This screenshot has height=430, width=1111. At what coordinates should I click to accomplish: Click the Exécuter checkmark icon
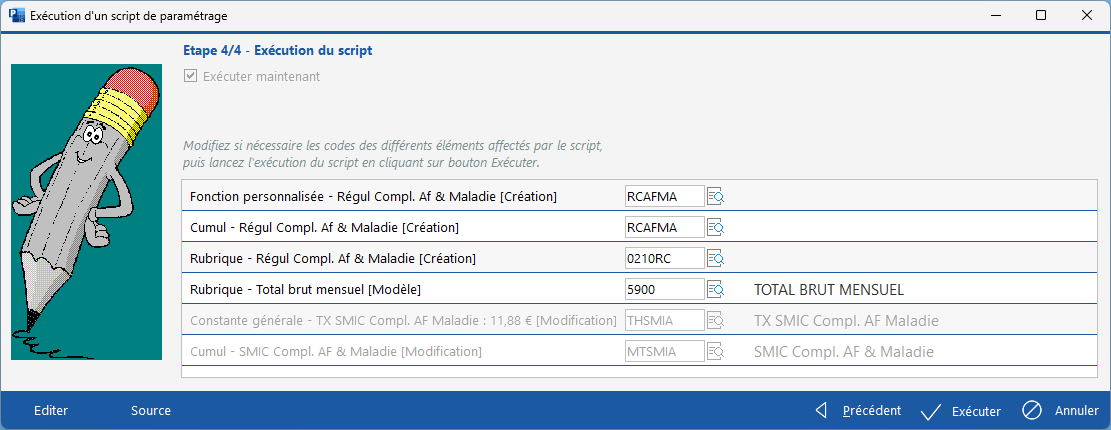pos(931,411)
